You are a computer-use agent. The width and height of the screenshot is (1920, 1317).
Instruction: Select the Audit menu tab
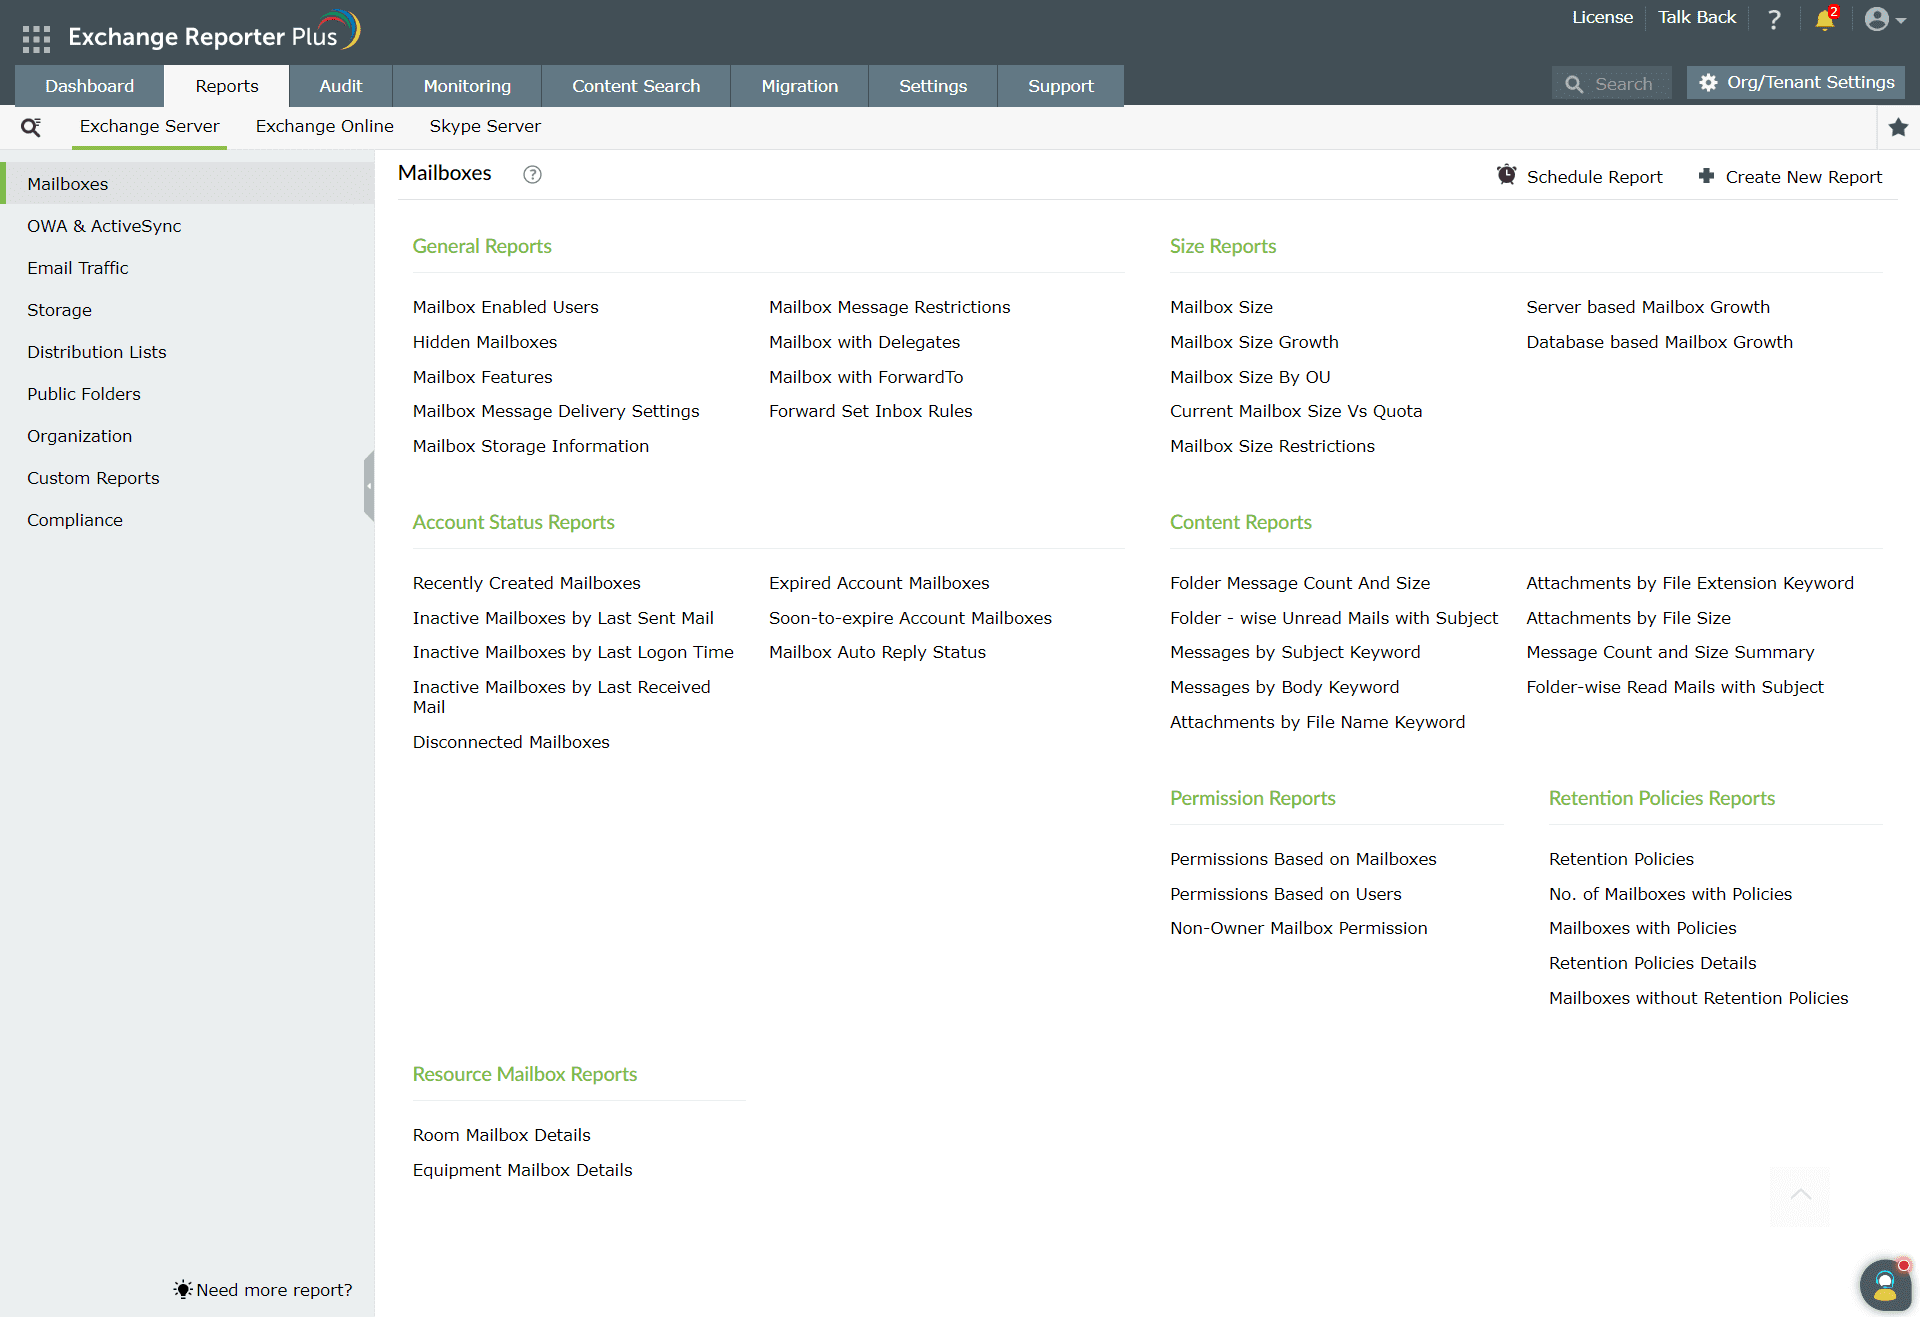click(x=340, y=85)
